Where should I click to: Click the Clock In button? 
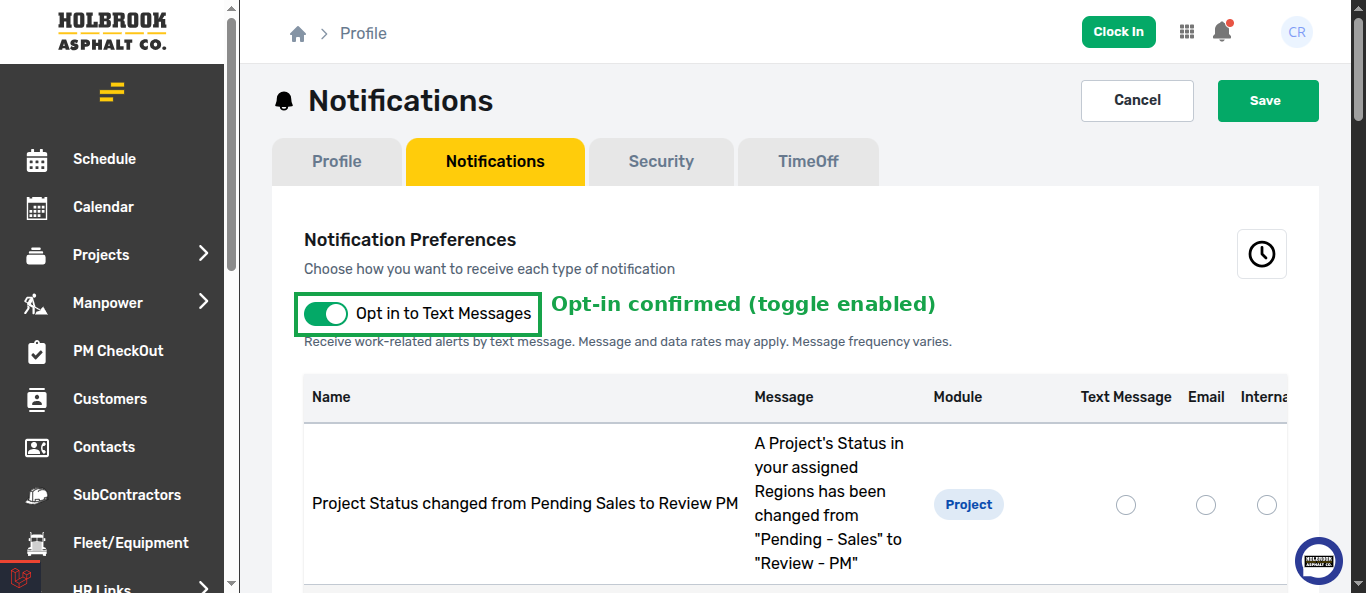point(1118,32)
